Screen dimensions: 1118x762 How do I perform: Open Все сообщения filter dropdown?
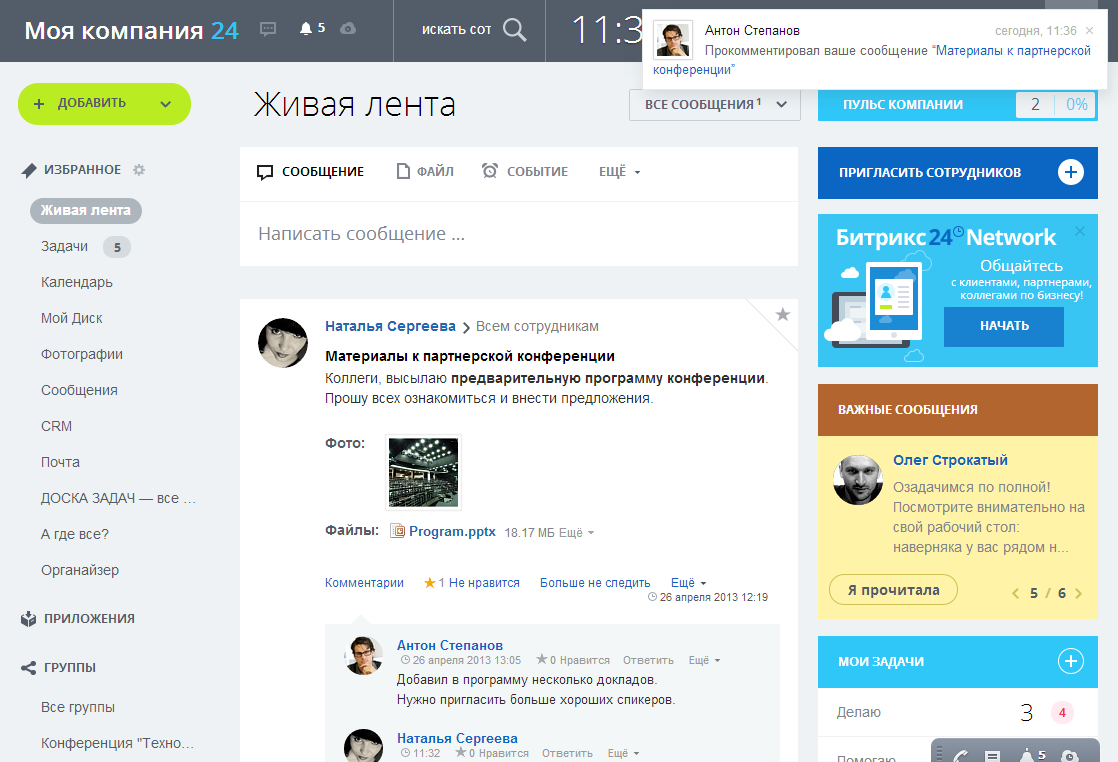[x=714, y=105]
